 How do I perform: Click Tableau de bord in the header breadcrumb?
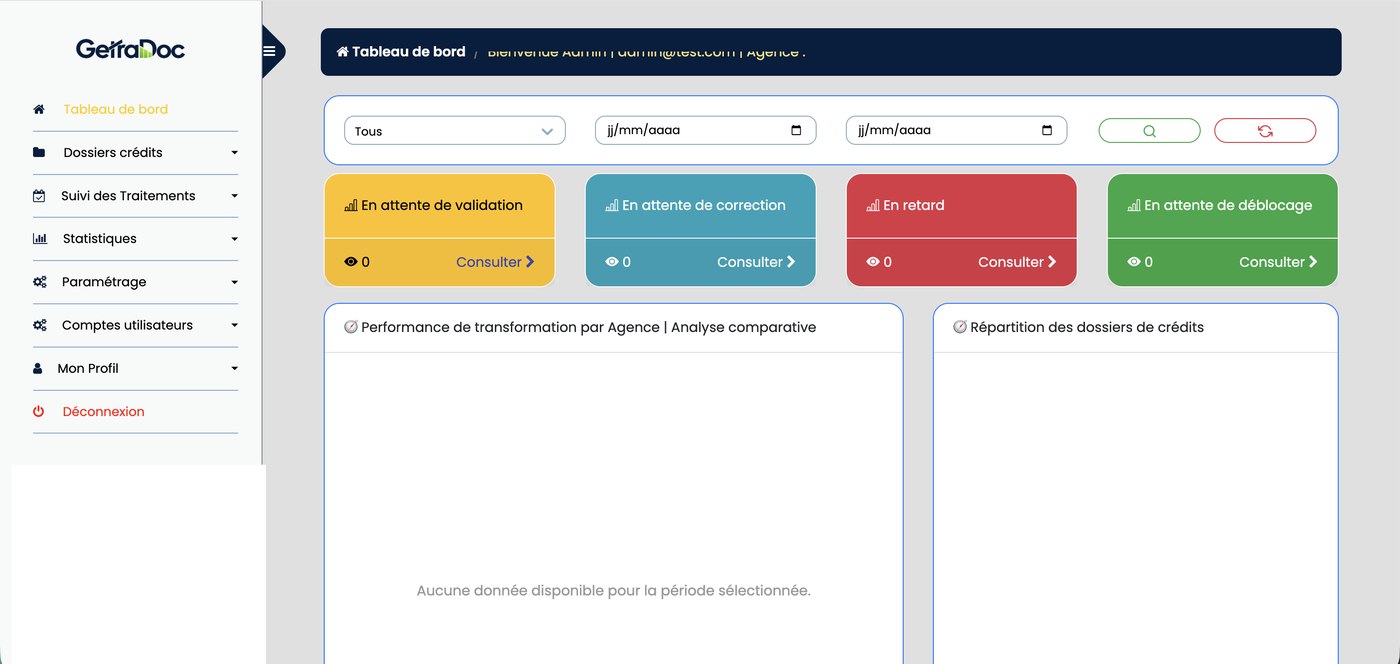click(408, 52)
